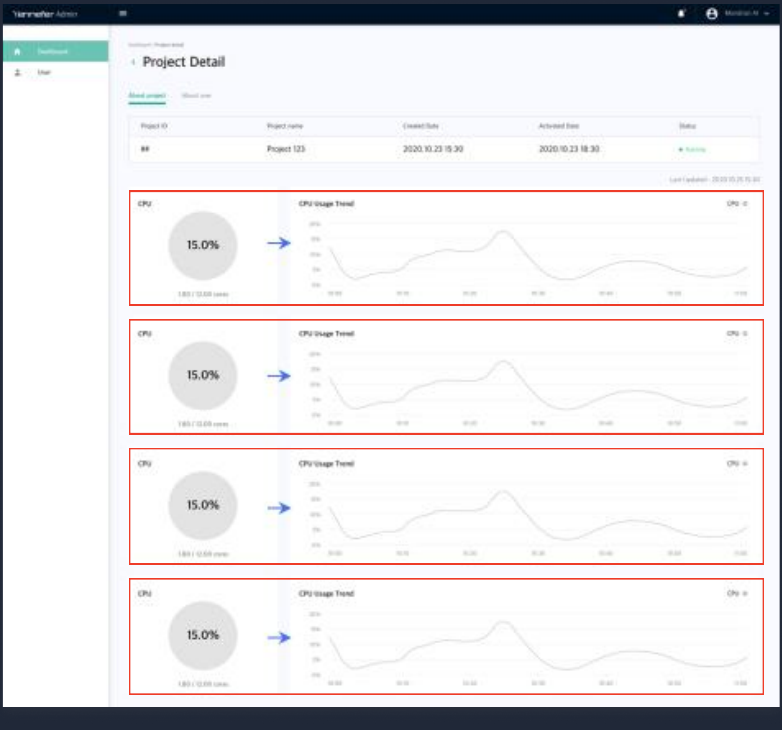Image resolution: width=782 pixels, height=730 pixels.
Task: Toggle the CPU legend in the third usage chart
Action: pos(737,464)
